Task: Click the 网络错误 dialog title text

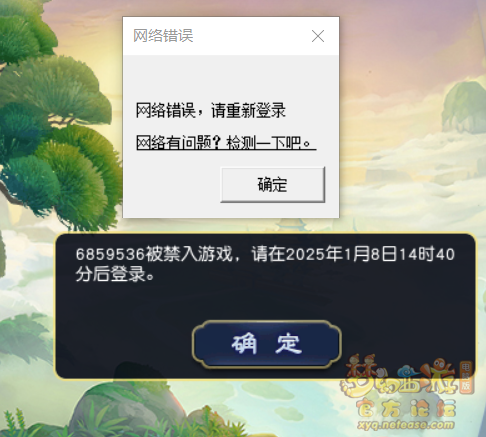Action: pos(163,36)
